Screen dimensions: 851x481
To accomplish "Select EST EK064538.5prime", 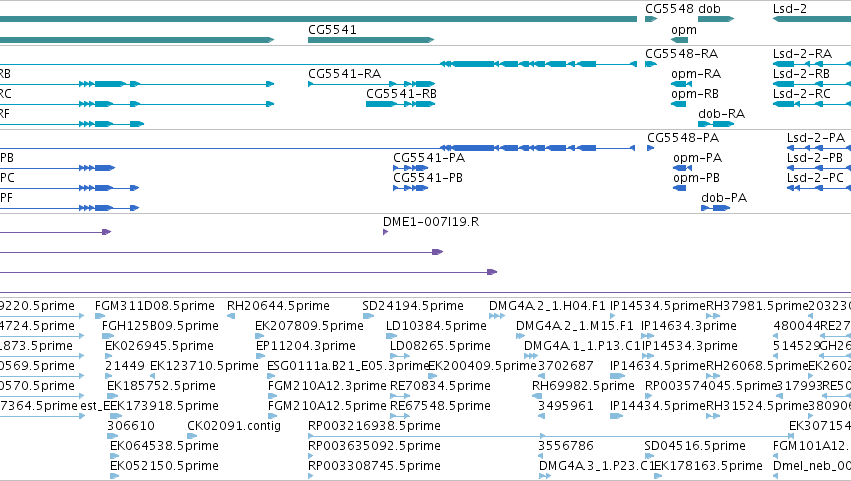I will coord(164,447).
